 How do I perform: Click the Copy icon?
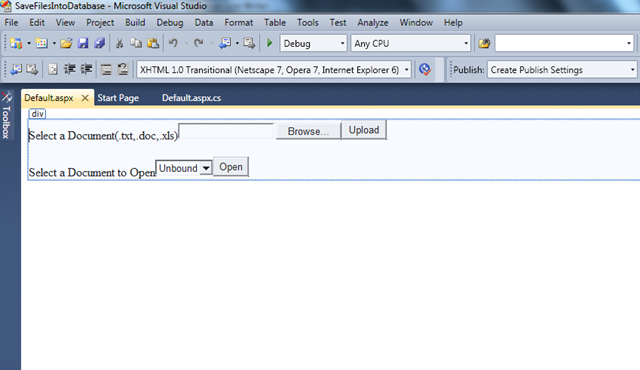pyautogui.click(x=136, y=43)
